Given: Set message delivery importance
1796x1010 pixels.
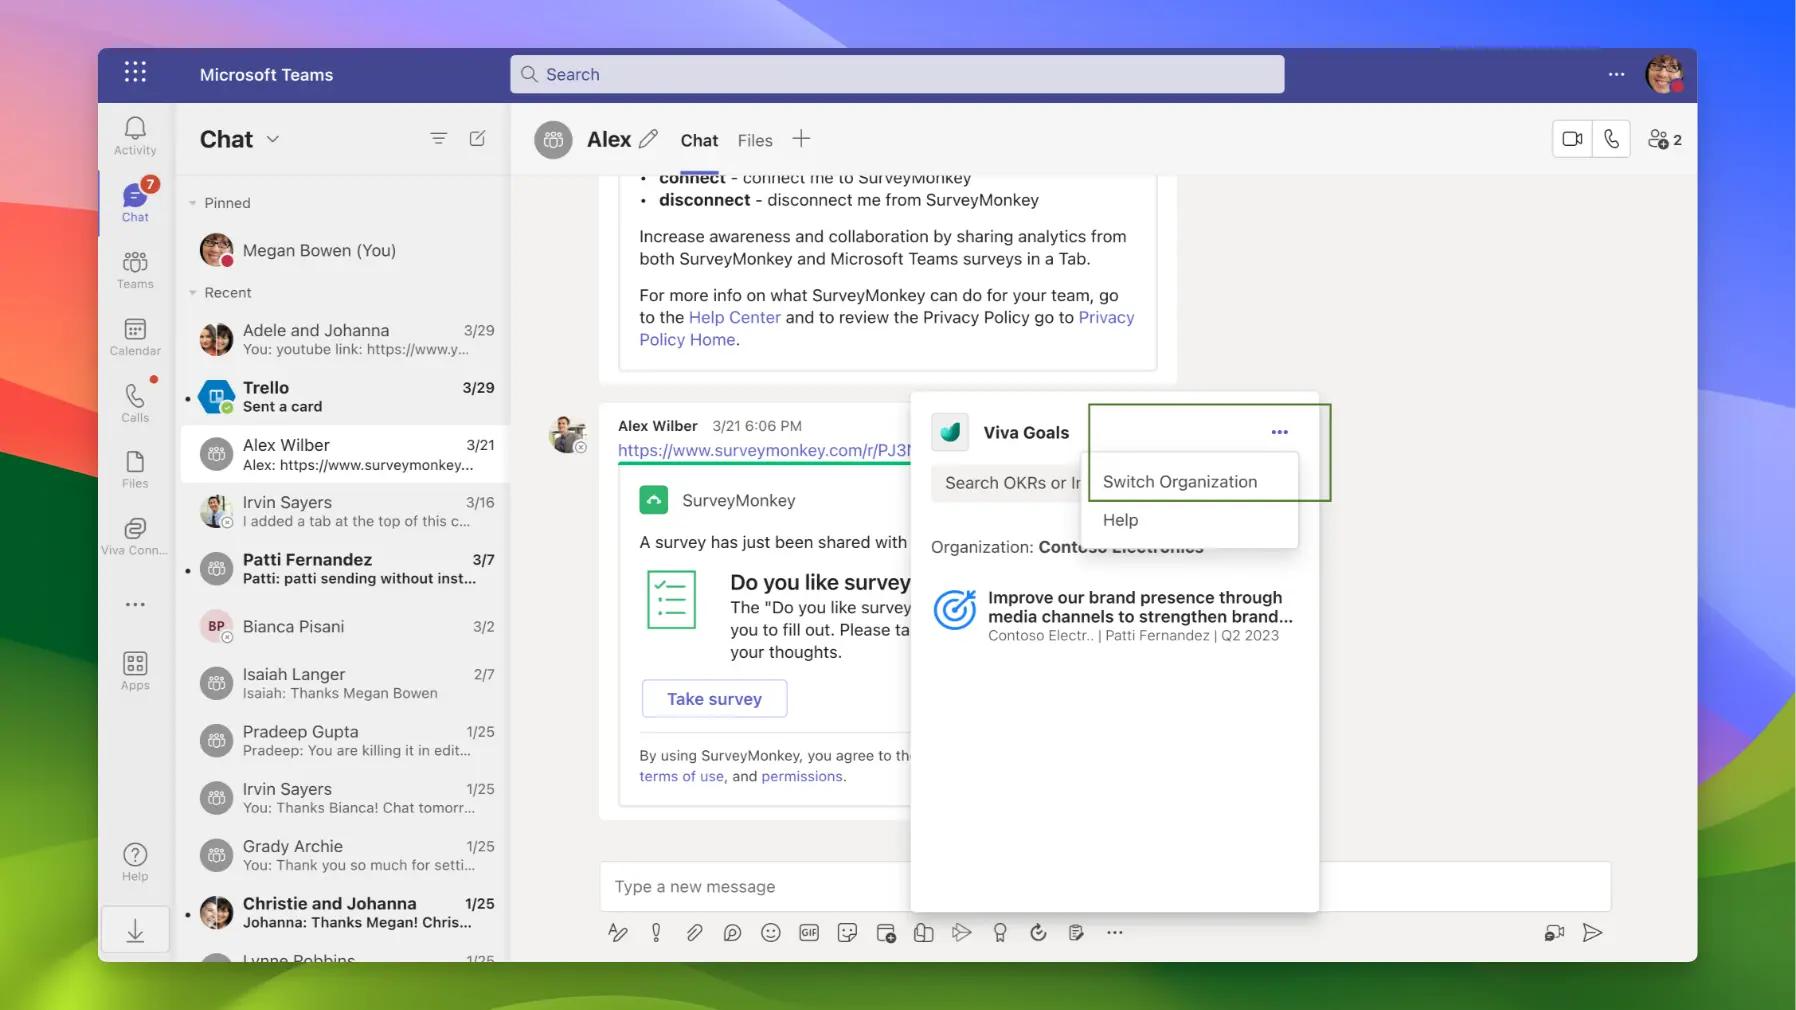Looking at the screenshot, I should pos(655,932).
